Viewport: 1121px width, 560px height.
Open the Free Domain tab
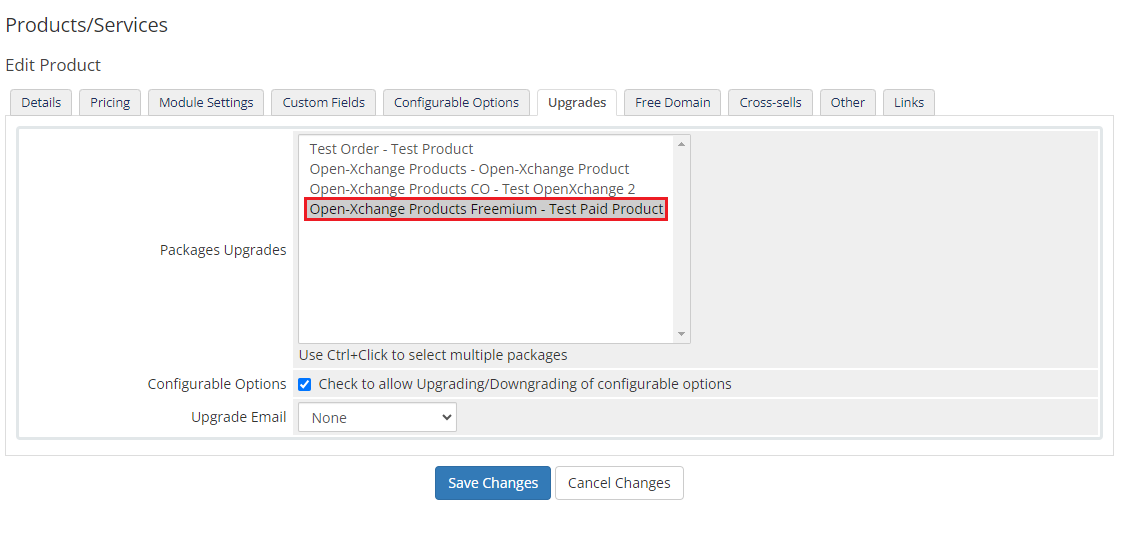point(673,102)
